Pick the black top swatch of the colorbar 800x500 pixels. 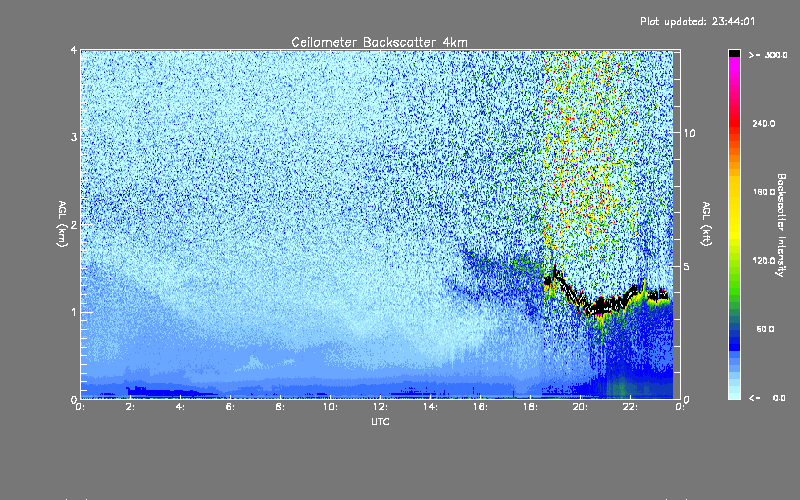coord(734,53)
